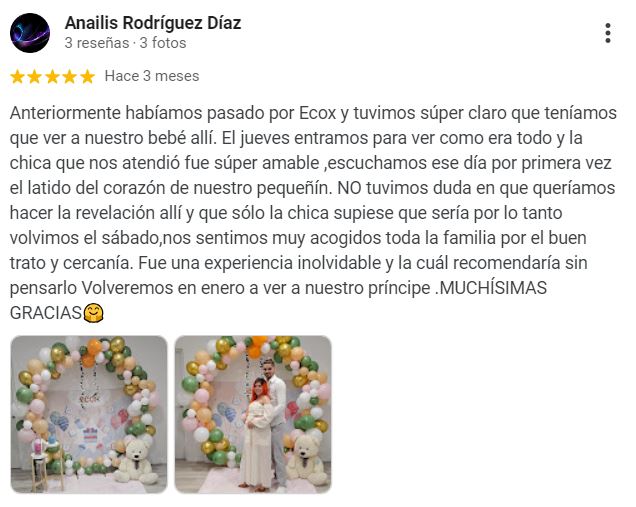
Task: Open the photo showing the couple
Action: click(253, 414)
